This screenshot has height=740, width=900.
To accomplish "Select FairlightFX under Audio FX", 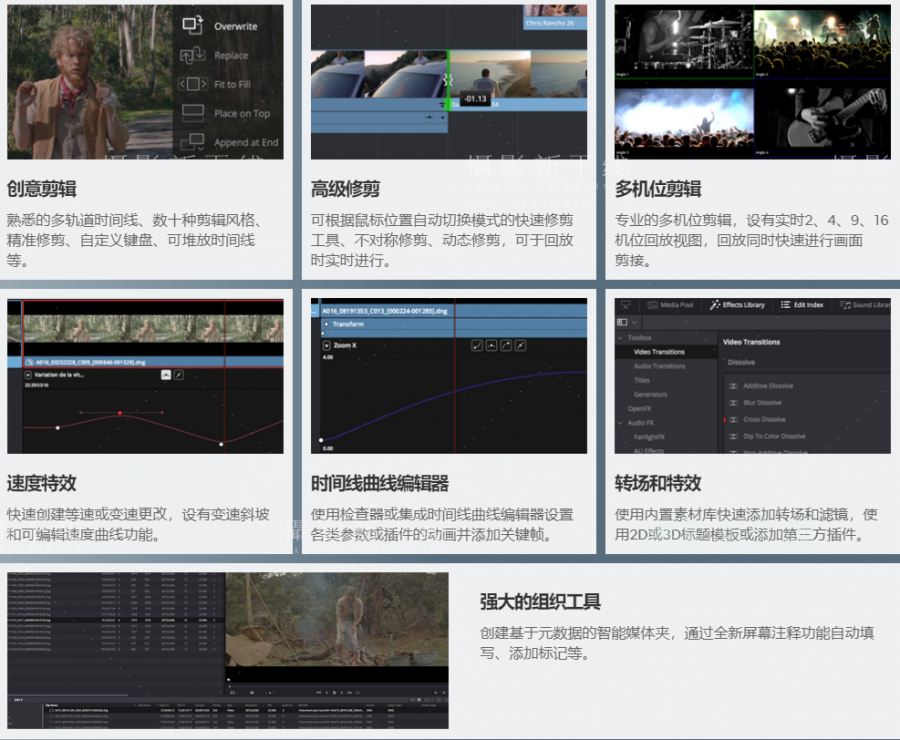I will [649, 437].
